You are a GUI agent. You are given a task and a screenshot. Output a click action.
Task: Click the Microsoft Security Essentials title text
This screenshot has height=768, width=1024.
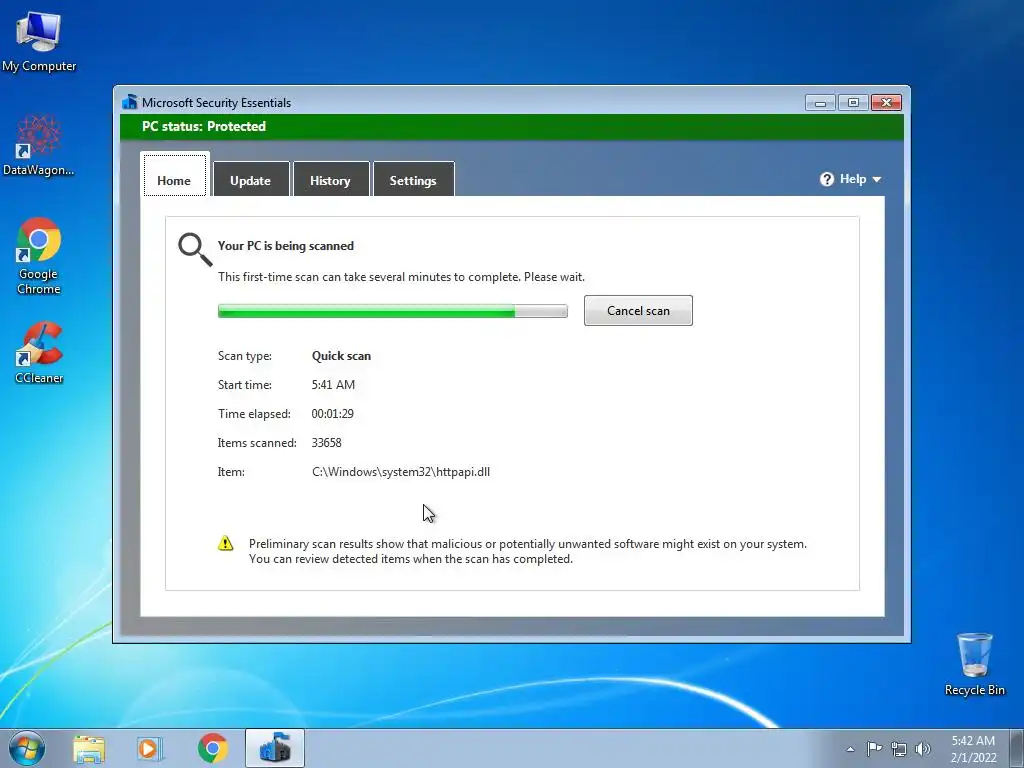tap(216, 103)
